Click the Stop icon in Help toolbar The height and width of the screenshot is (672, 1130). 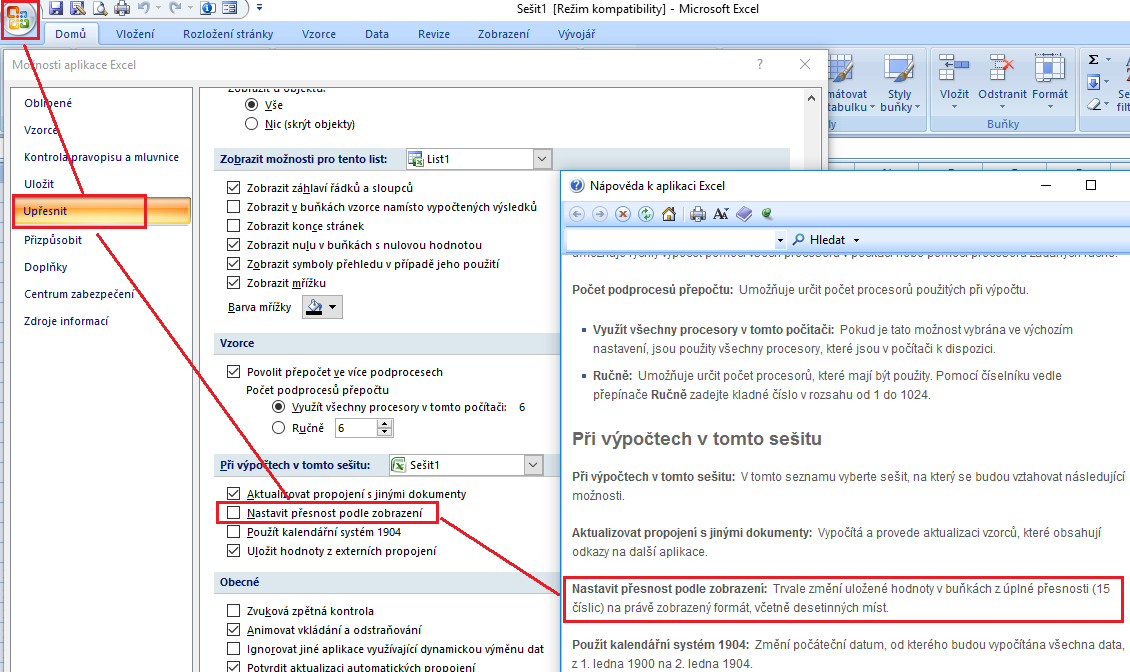623,214
